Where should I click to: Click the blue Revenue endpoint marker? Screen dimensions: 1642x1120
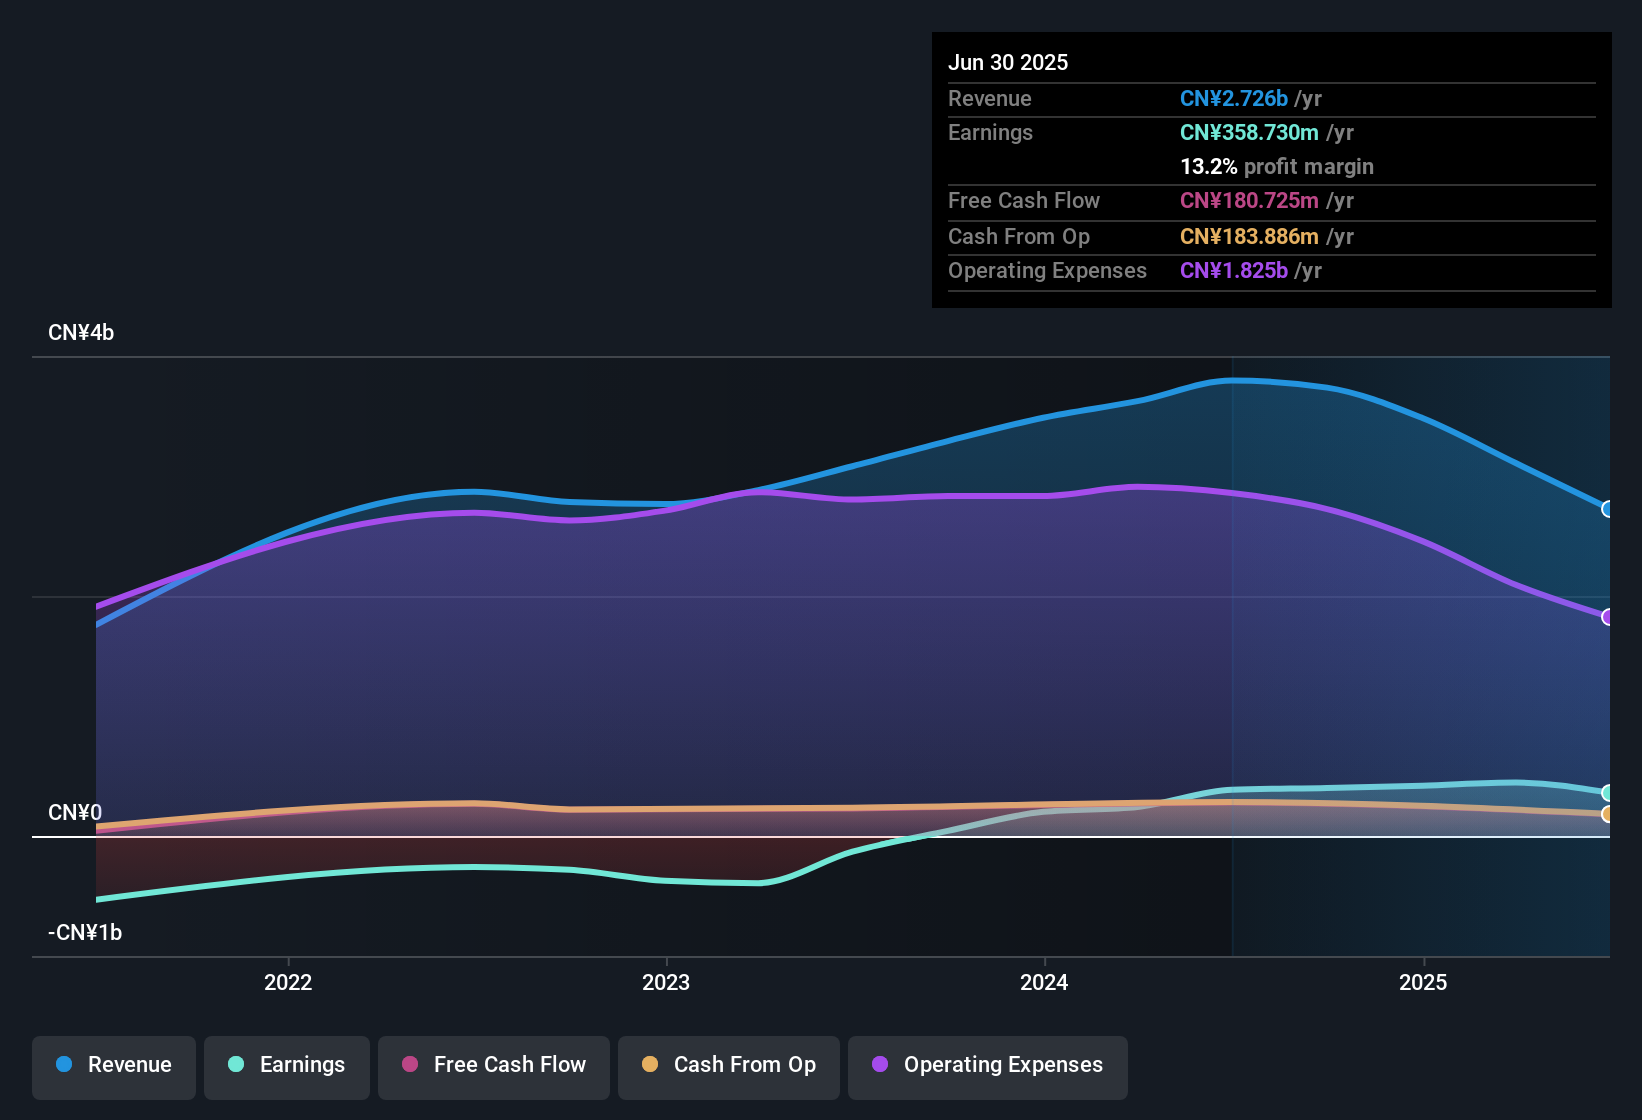tap(1608, 509)
